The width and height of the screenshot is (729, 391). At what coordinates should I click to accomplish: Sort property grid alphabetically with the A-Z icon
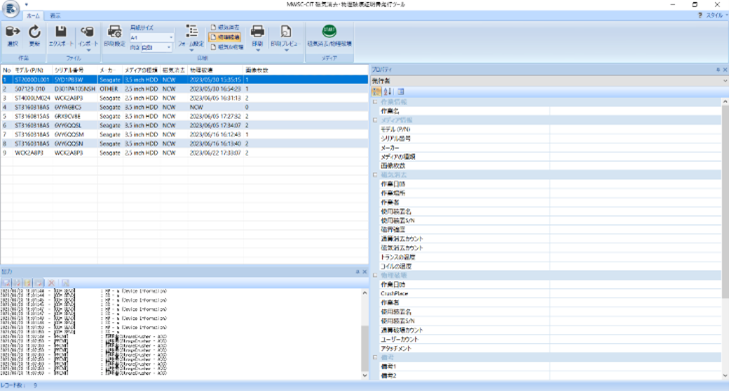388,92
